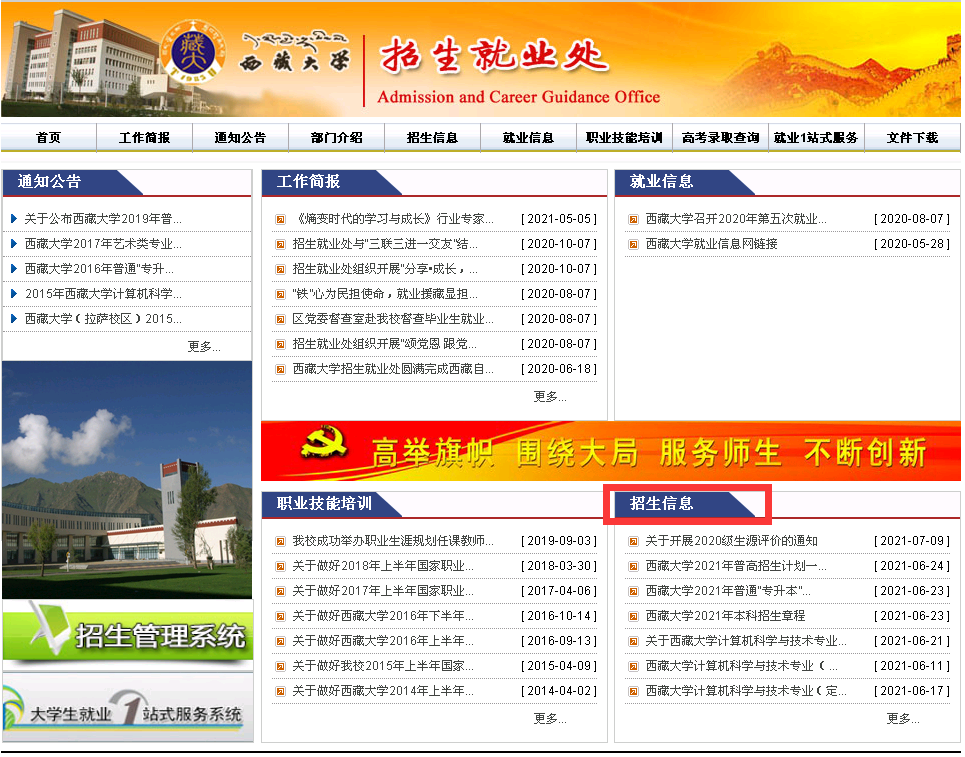Click the 职业技能培训 section header tab

click(x=332, y=504)
